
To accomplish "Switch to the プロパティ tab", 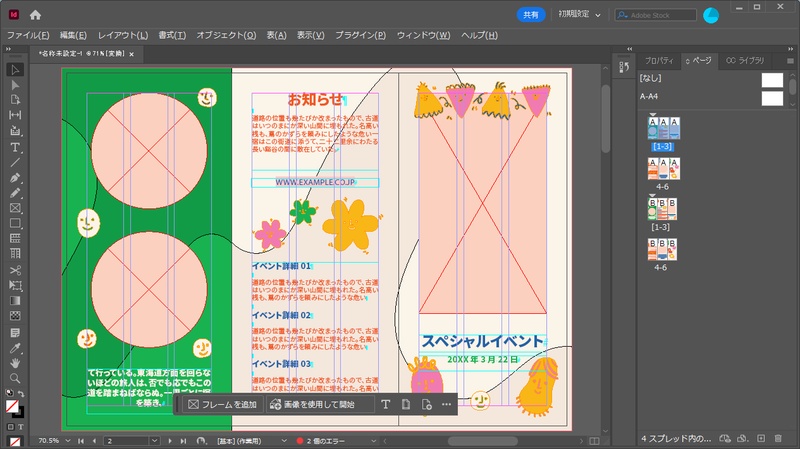I will [659, 61].
